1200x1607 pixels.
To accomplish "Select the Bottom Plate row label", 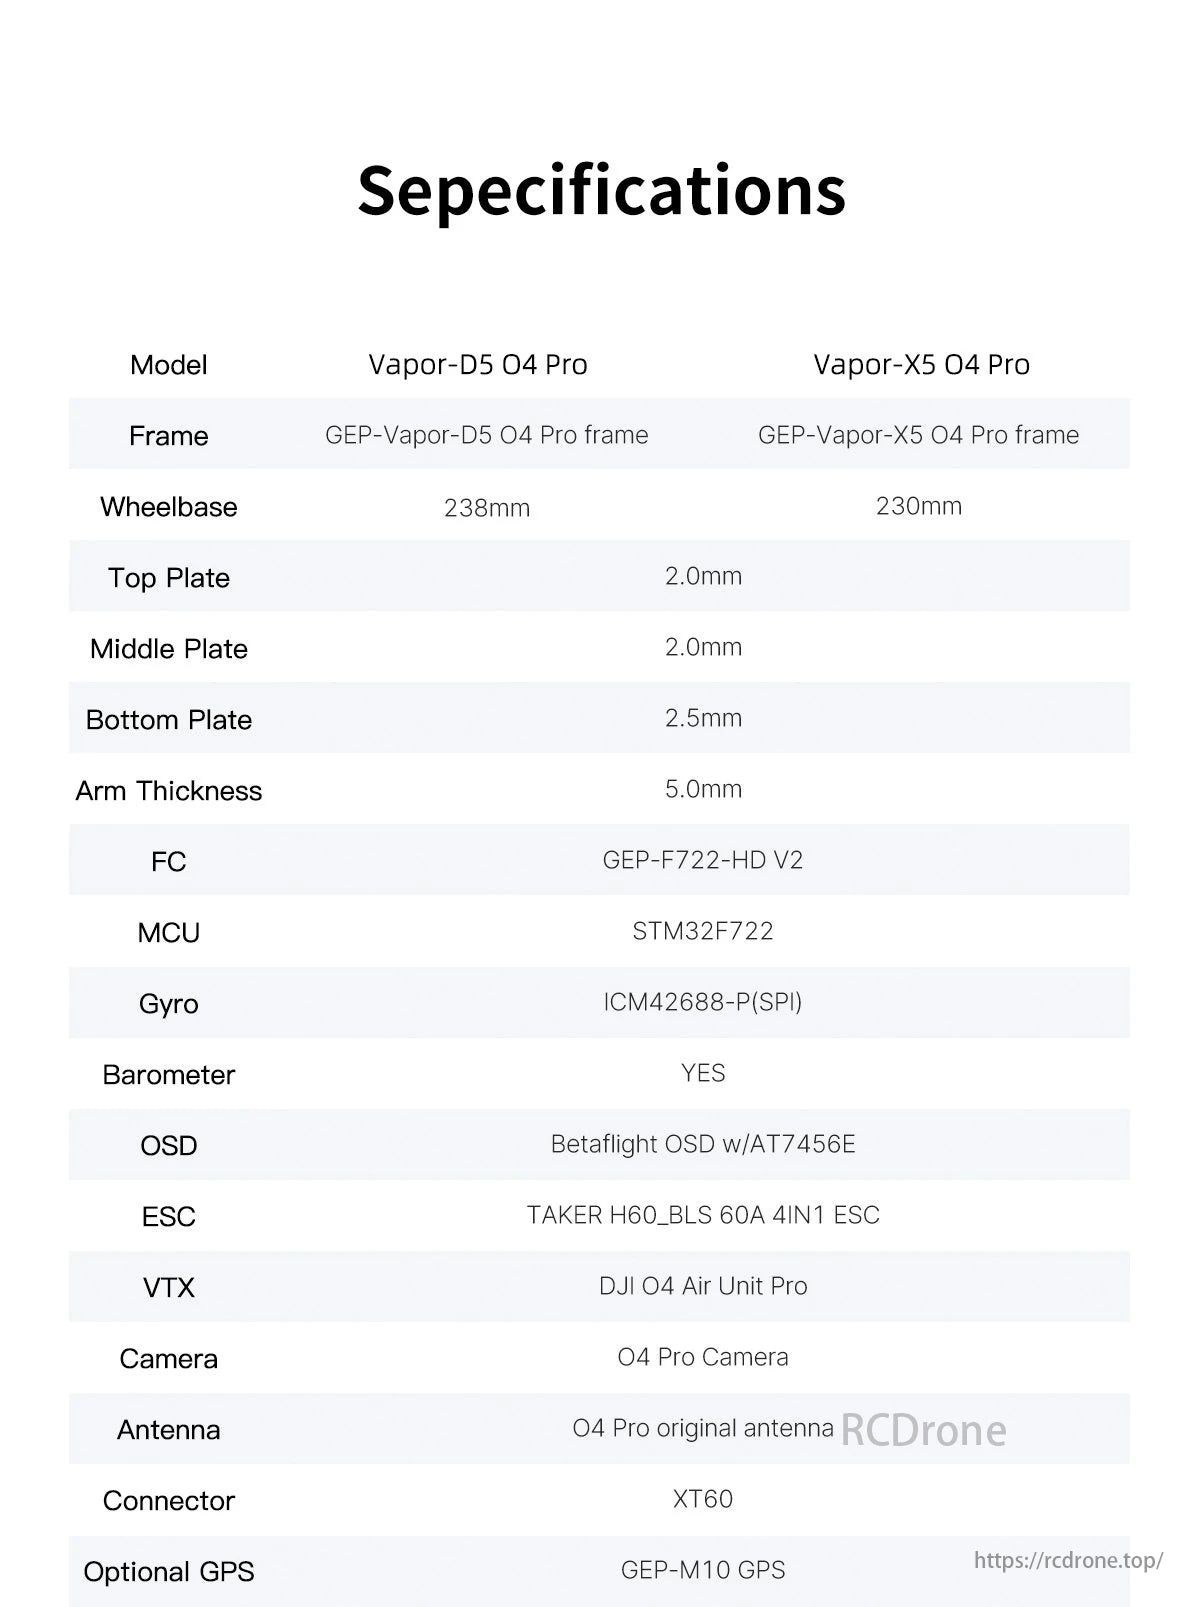I will [168, 720].
